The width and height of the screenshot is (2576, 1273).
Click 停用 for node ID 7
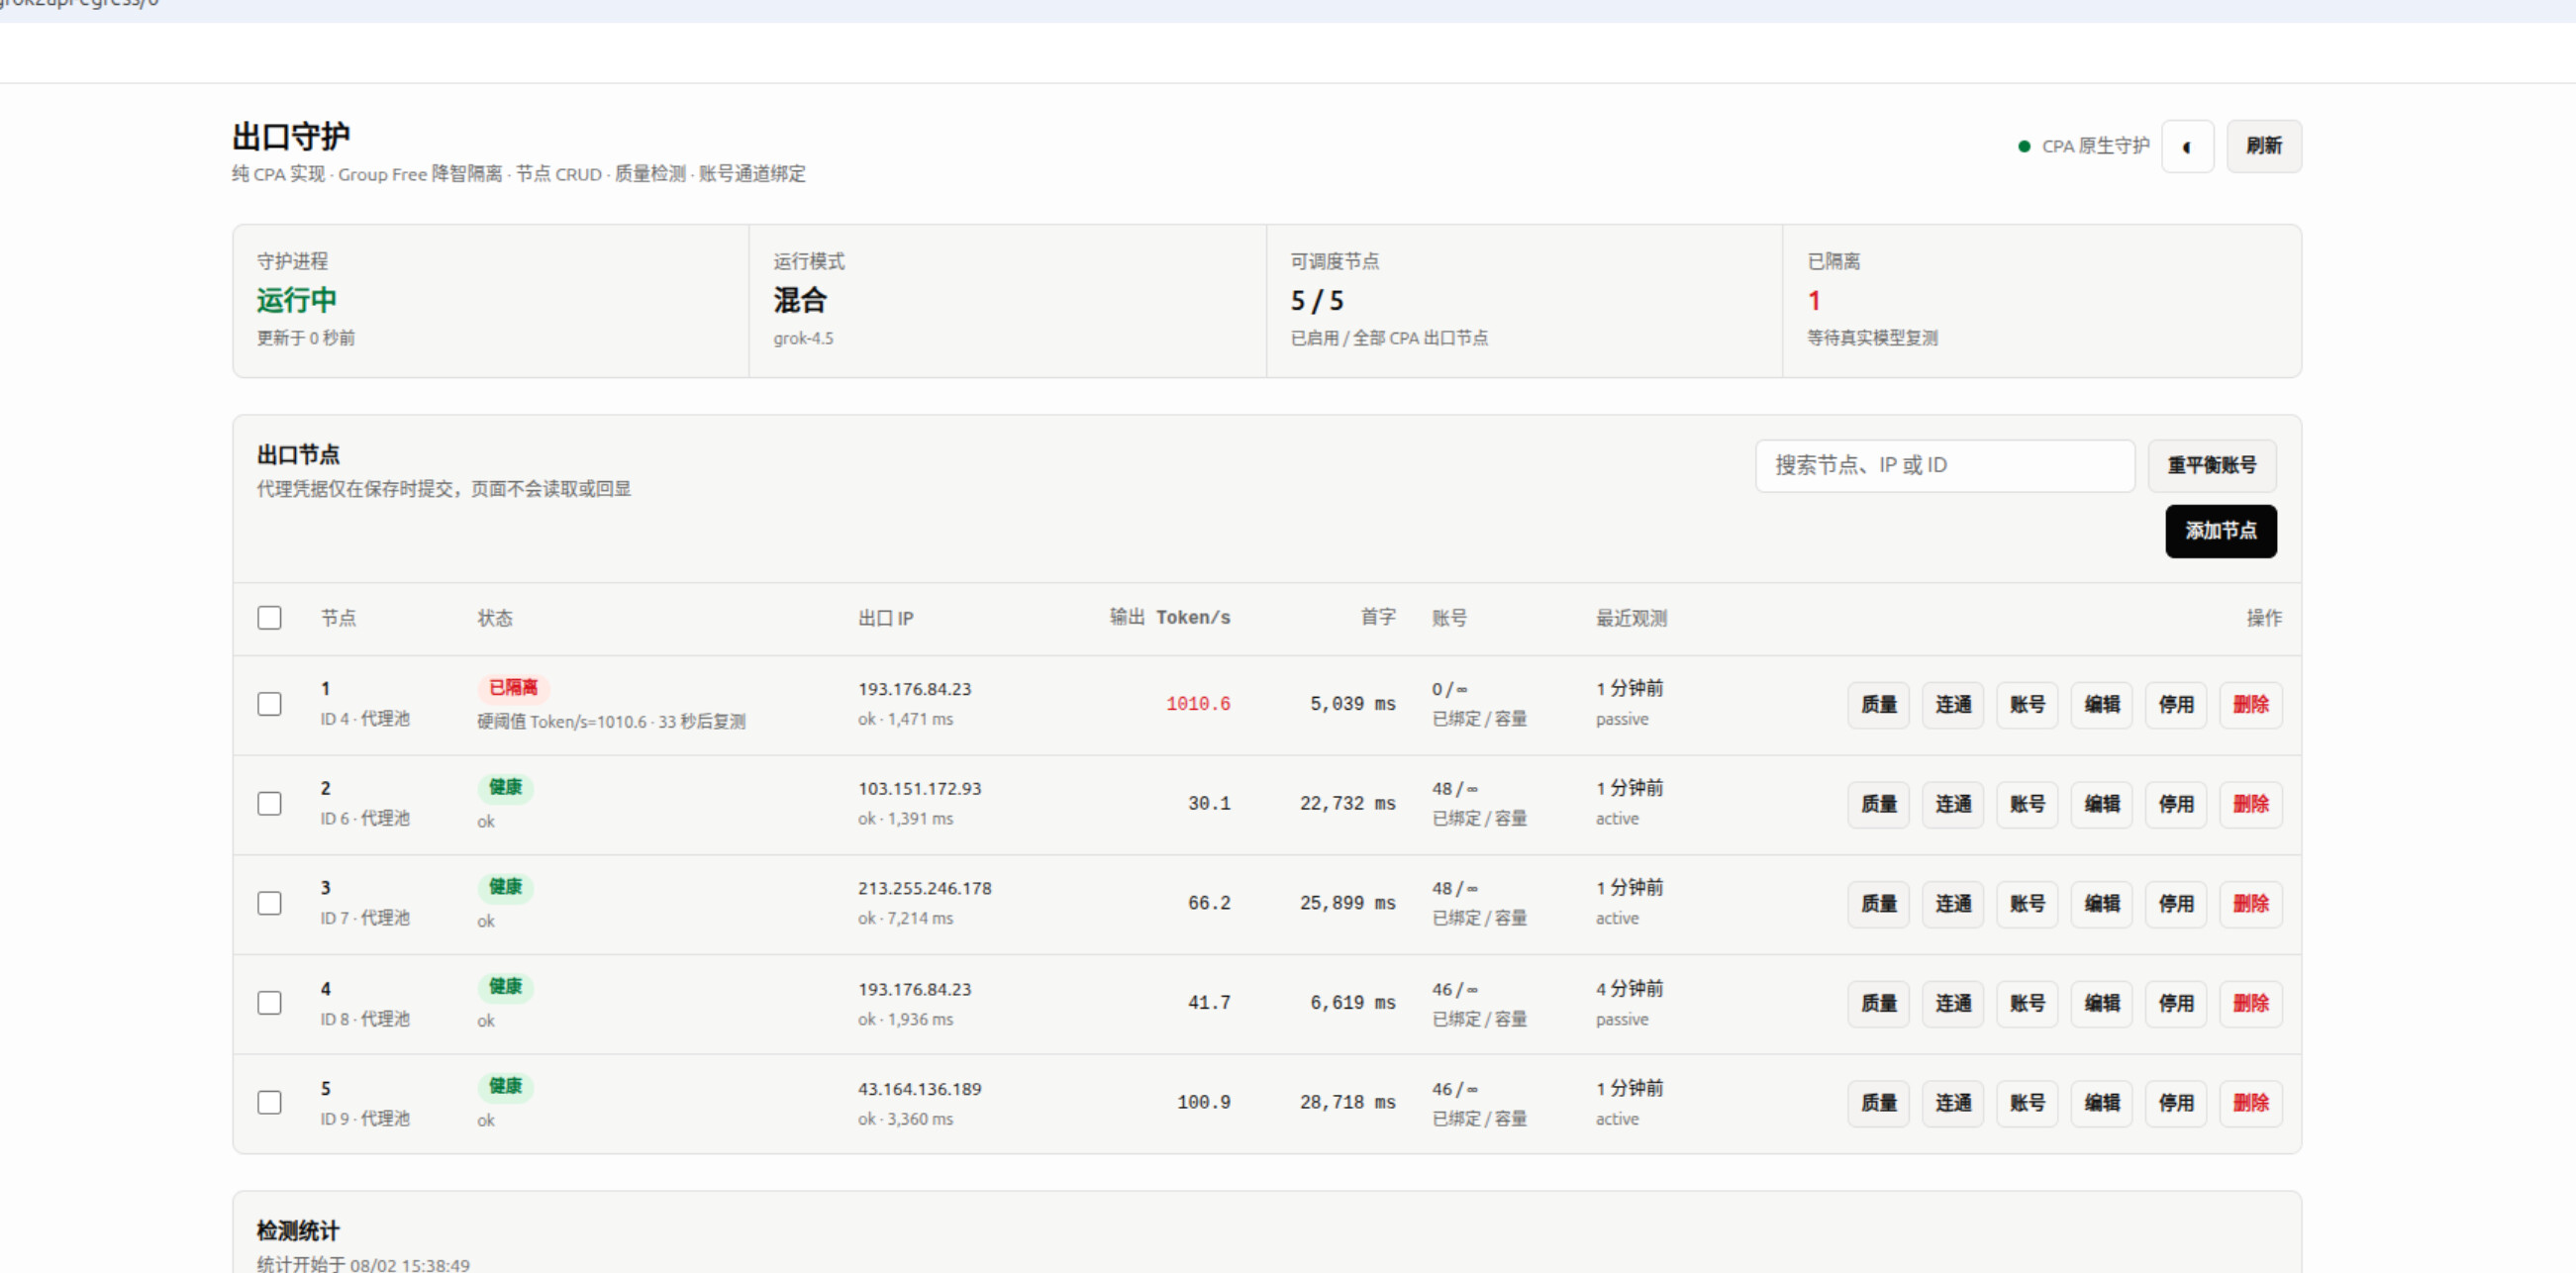click(x=2176, y=903)
